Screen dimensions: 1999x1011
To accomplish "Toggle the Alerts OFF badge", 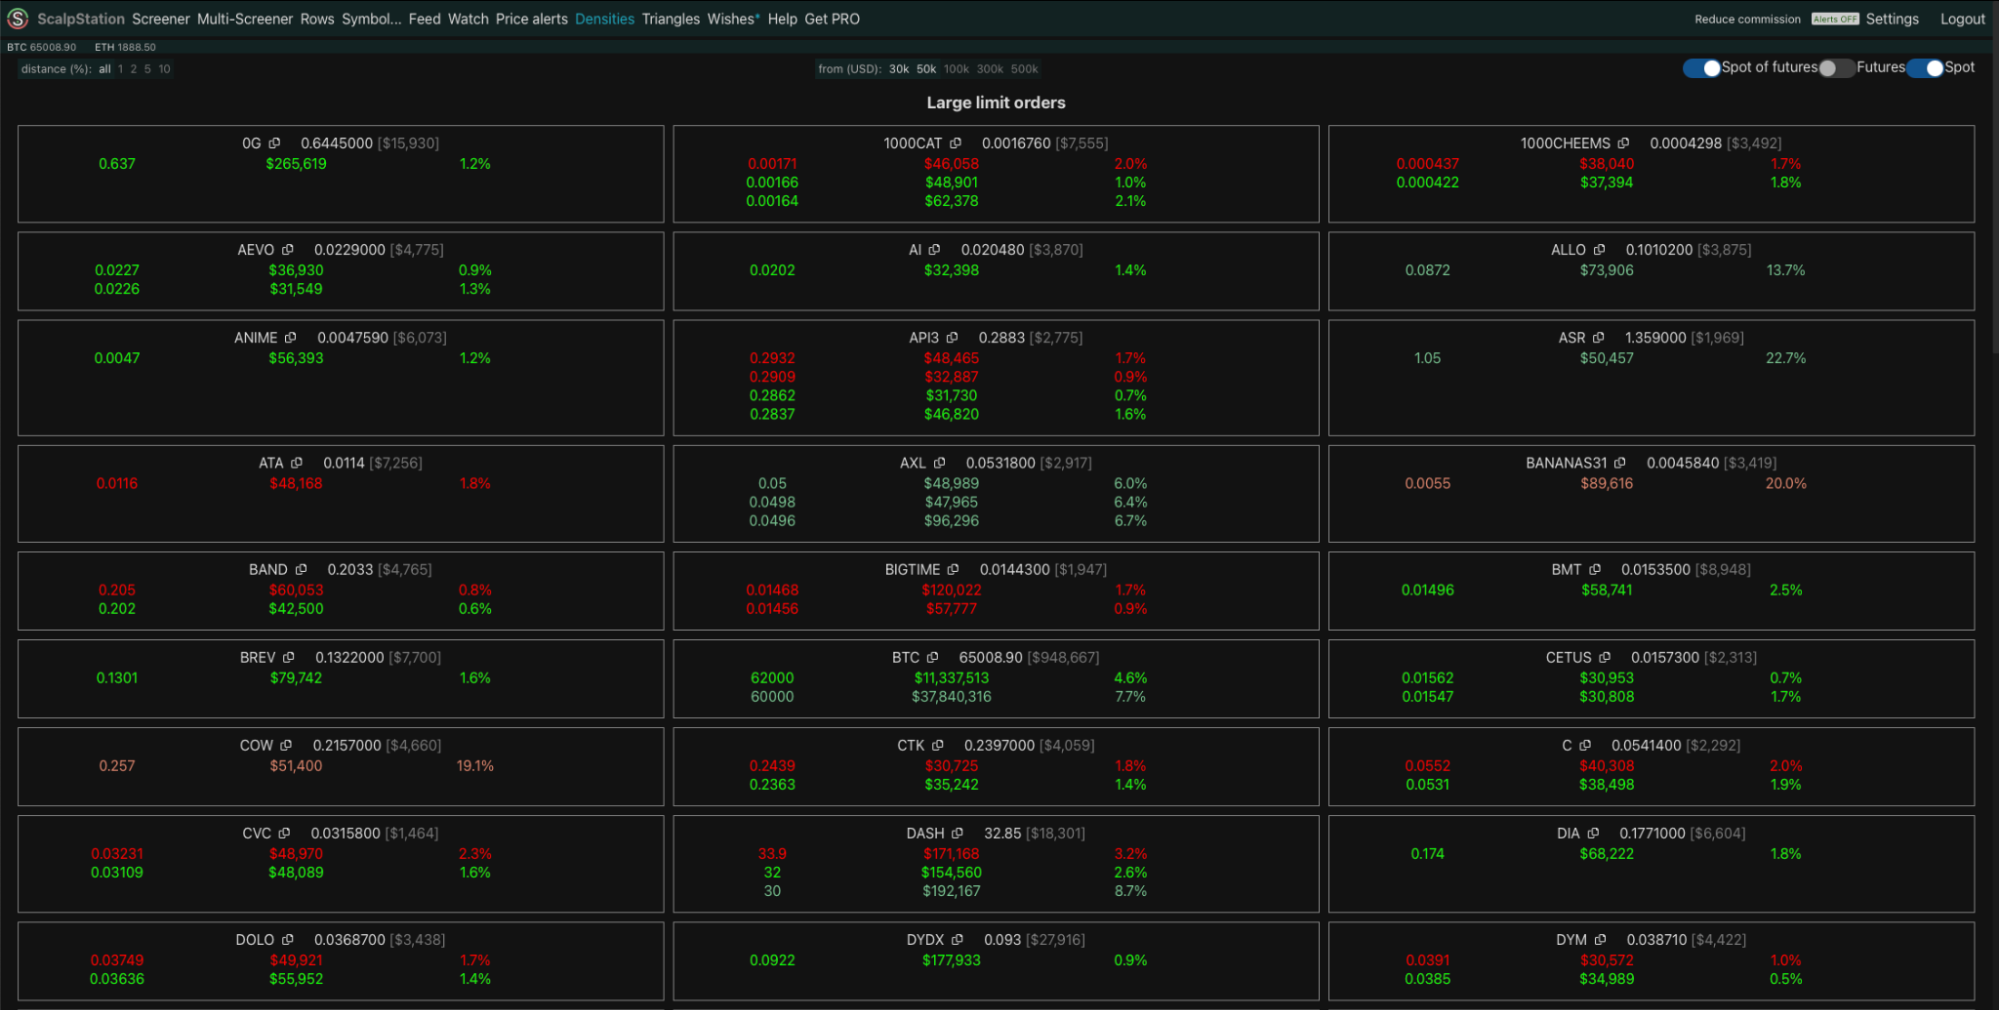I will pyautogui.click(x=1834, y=19).
